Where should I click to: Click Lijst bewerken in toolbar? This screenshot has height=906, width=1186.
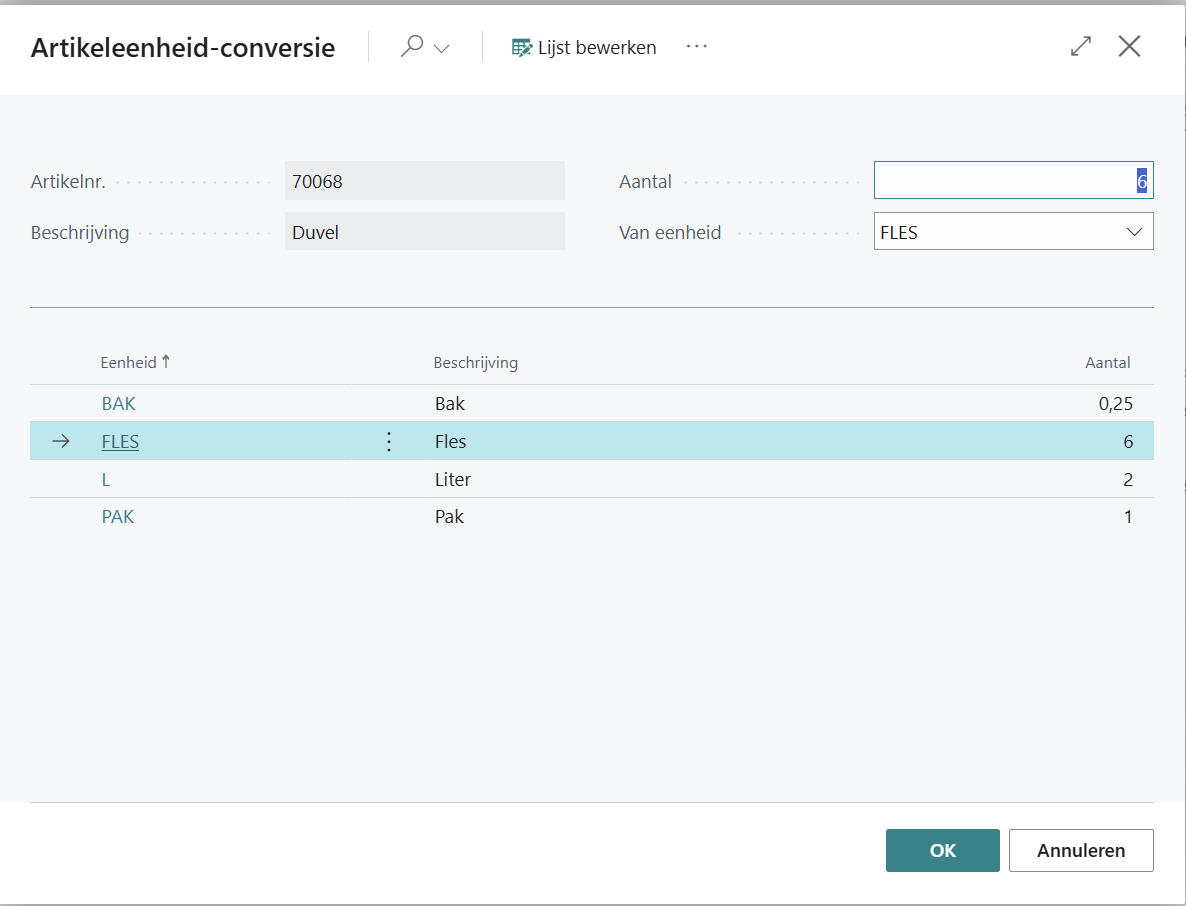(584, 47)
